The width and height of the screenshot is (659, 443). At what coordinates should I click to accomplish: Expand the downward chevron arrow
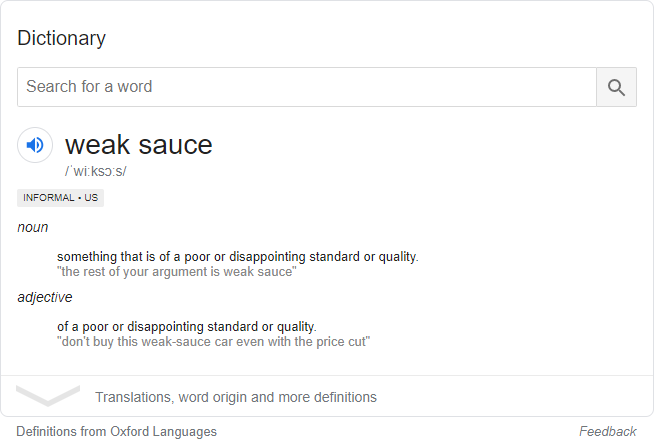(48, 395)
